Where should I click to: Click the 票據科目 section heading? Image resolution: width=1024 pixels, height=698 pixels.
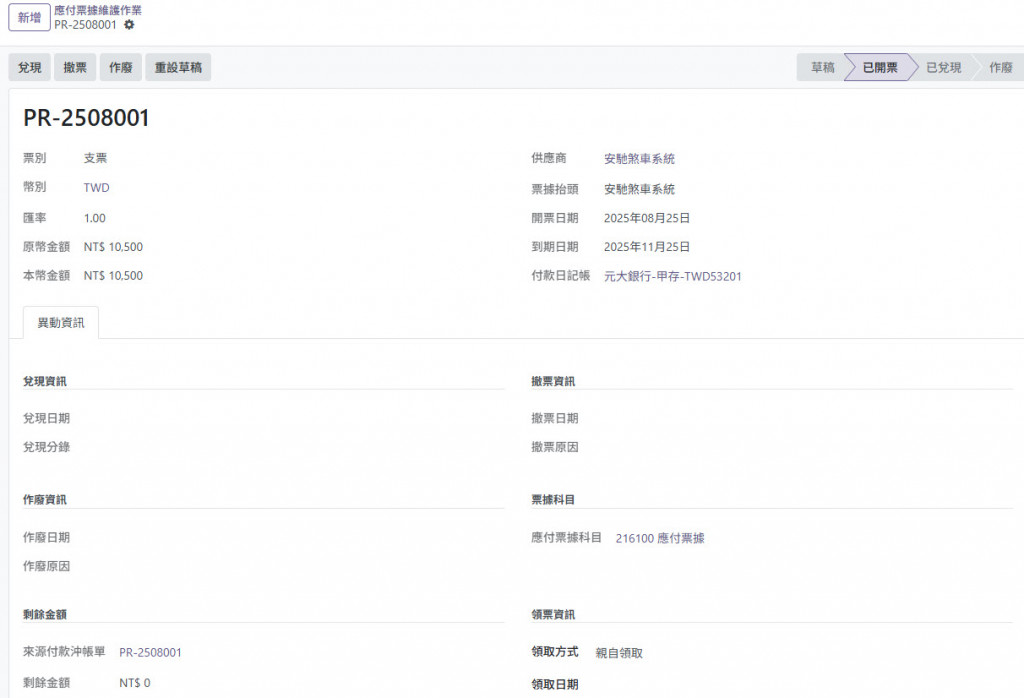point(553,500)
